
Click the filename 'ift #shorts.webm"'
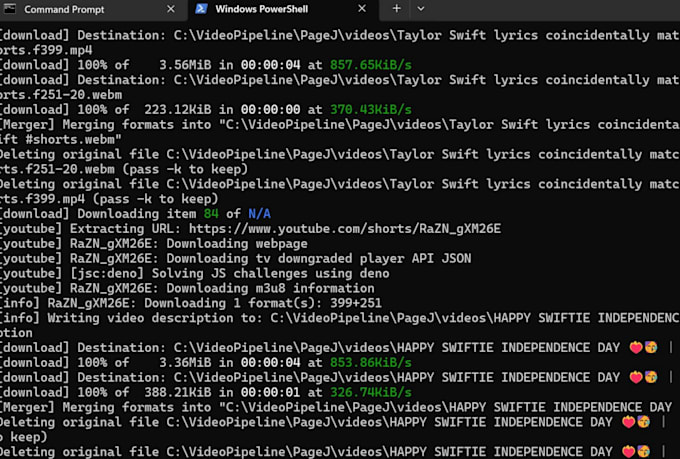click(61, 139)
